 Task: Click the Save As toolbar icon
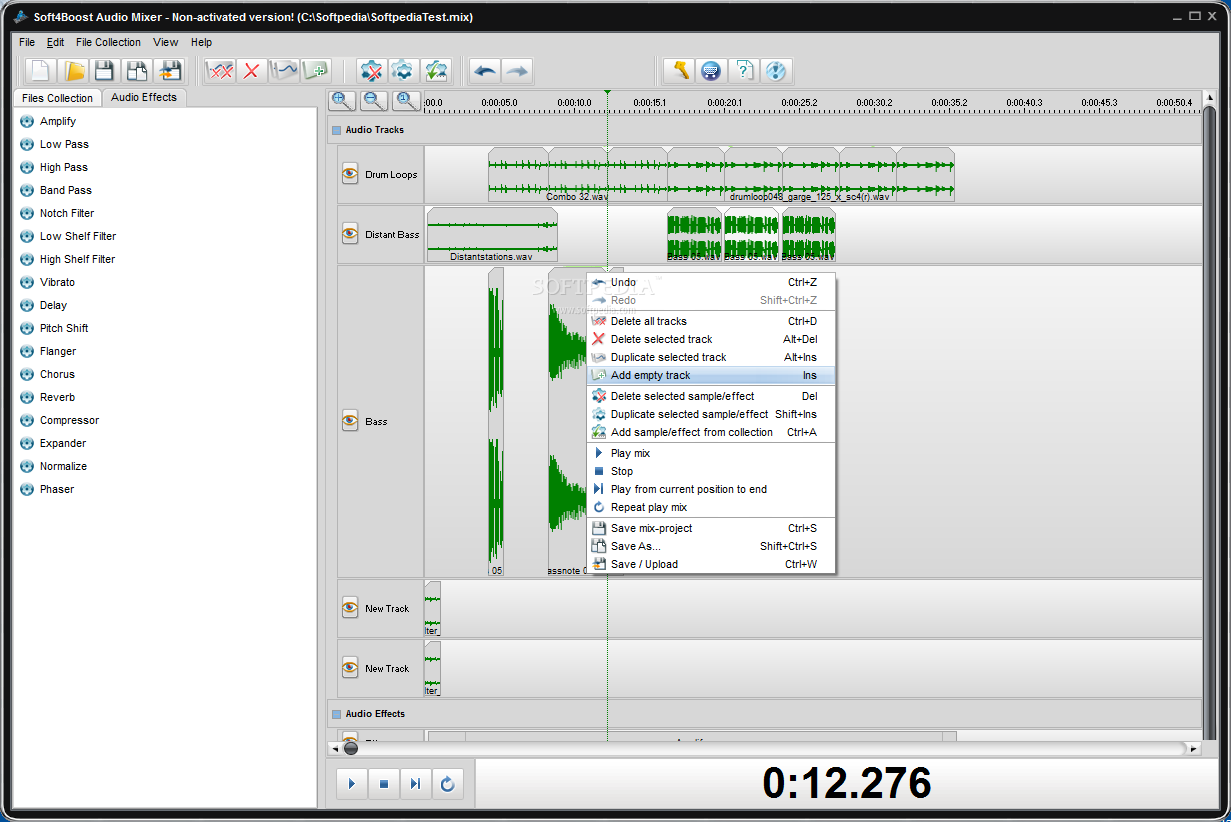(x=136, y=71)
